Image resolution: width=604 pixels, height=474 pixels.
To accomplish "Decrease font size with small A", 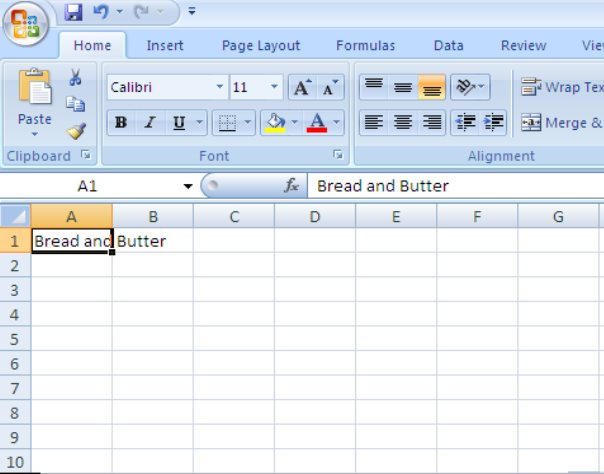I will coord(331,87).
